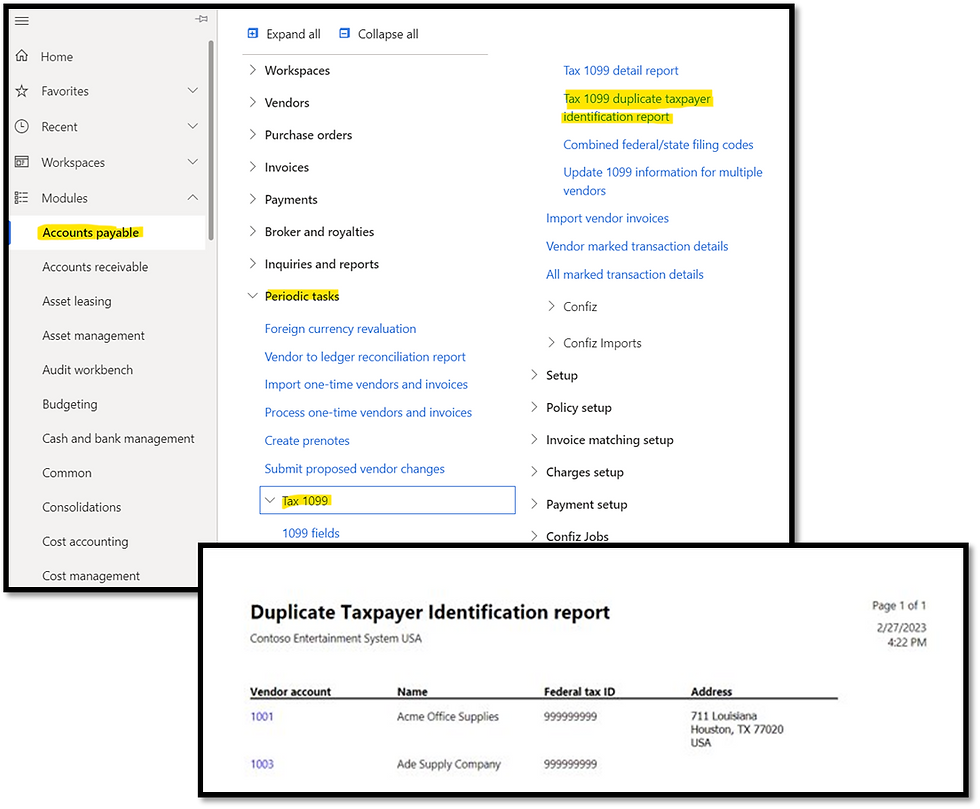This screenshot has width=980, height=809.
Task: Expand Broker and royalties group
Action: (252, 232)
